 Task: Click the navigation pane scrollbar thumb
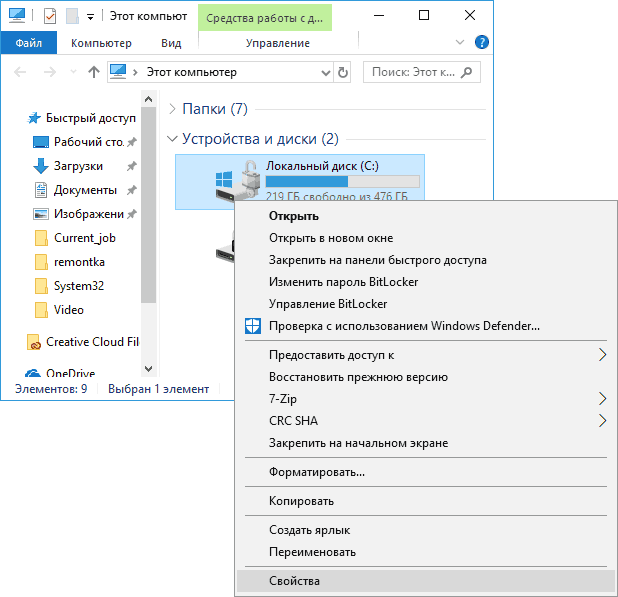click(x=149, y=205)
